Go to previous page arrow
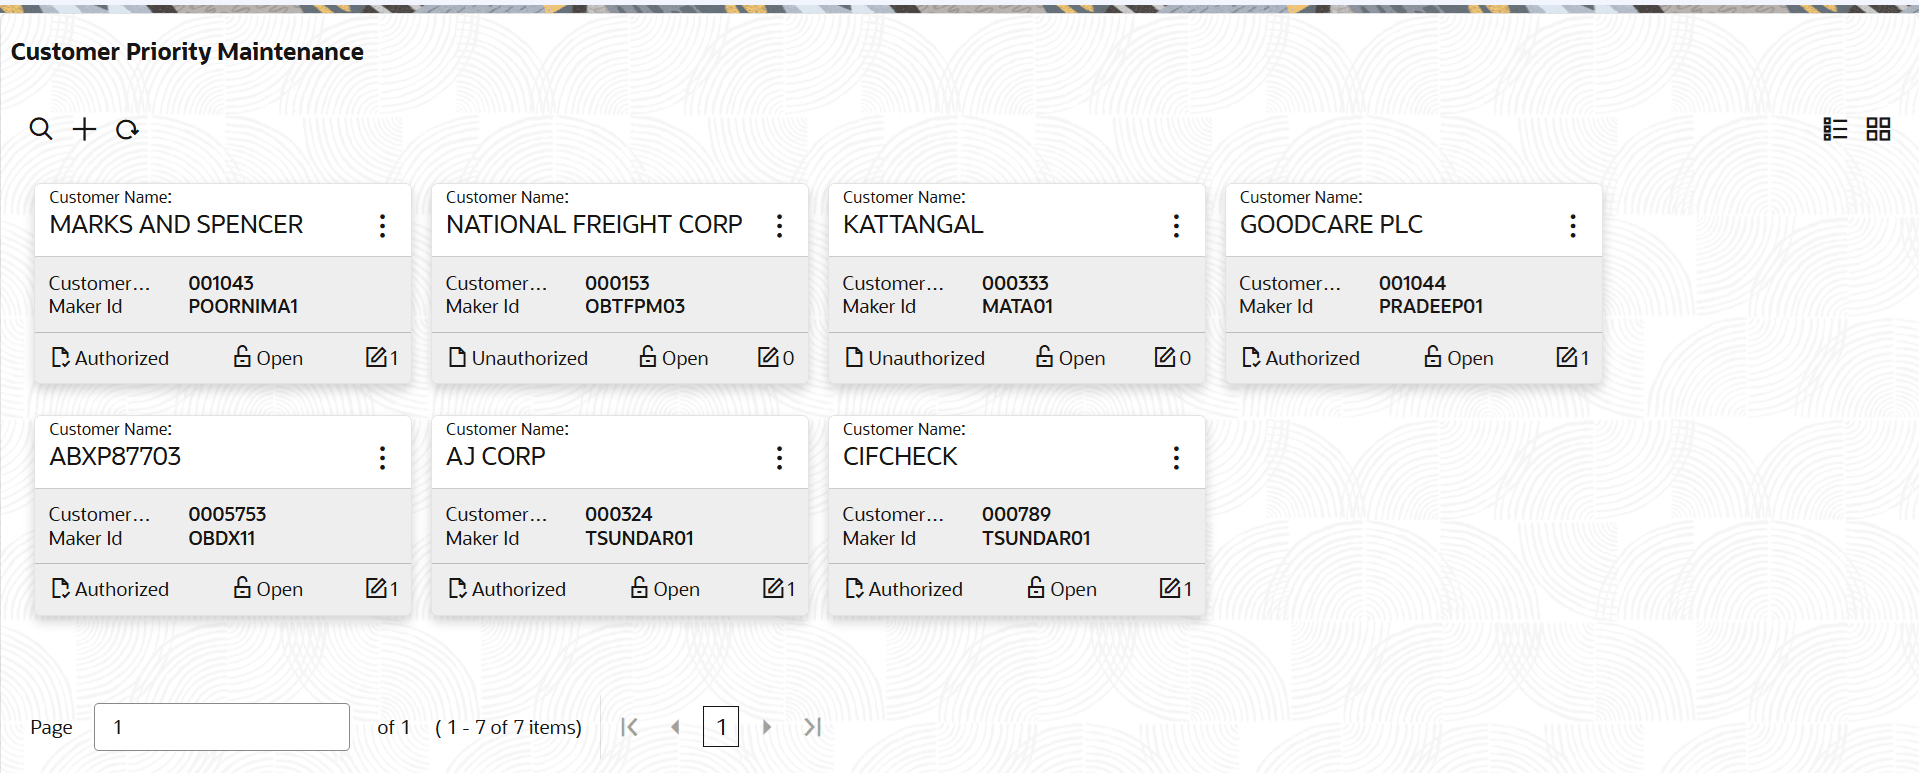1919x773 pixels. [675, 727]
